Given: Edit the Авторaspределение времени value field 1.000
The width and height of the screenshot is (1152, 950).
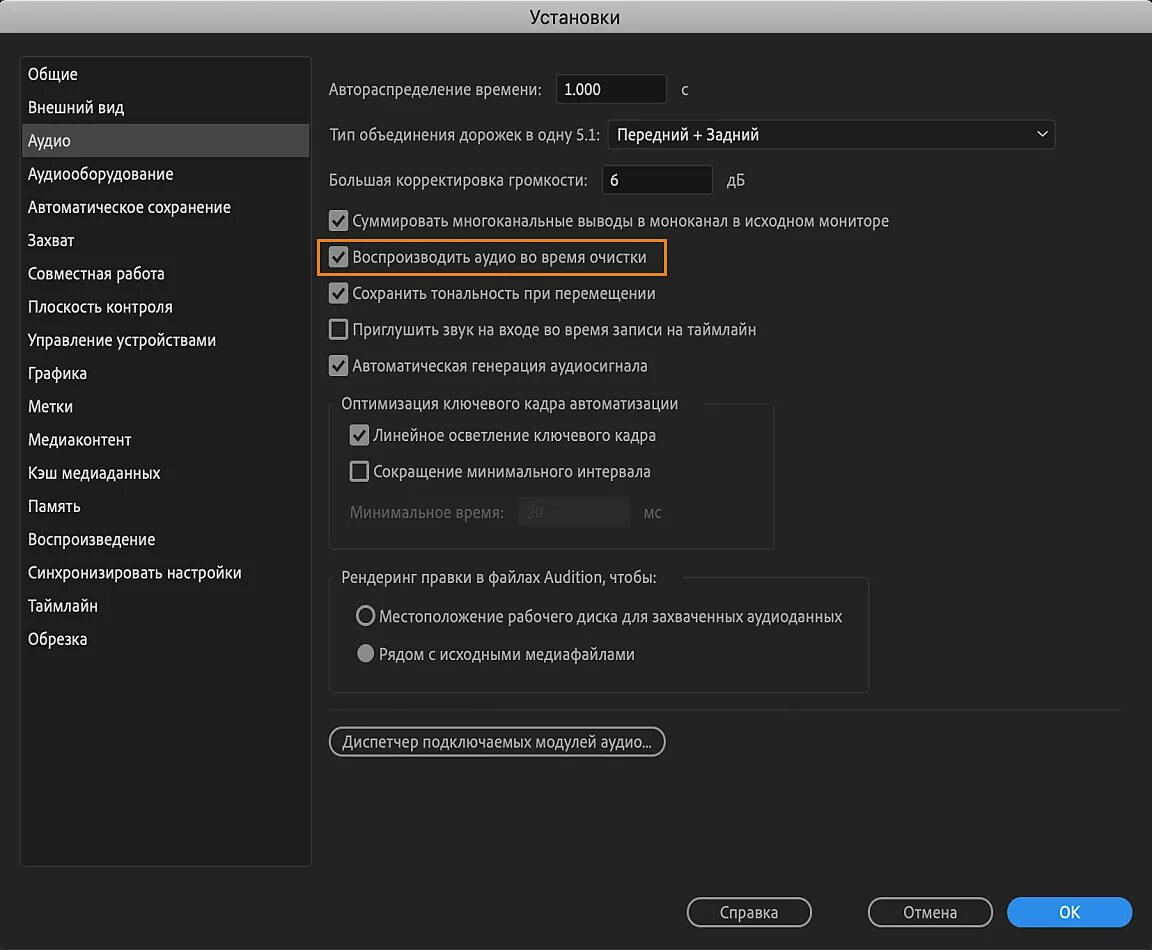Looking at the screenshot, I should coord(611,90).
